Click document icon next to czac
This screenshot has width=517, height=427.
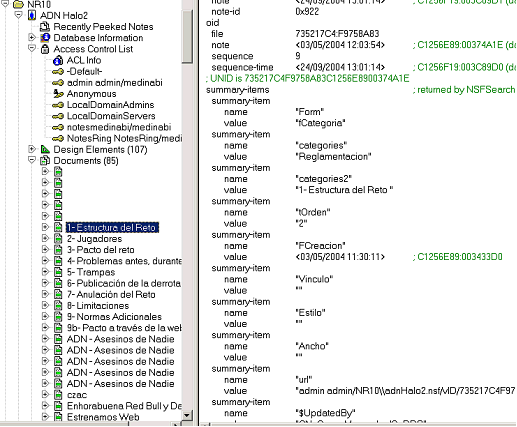point(58,395)
